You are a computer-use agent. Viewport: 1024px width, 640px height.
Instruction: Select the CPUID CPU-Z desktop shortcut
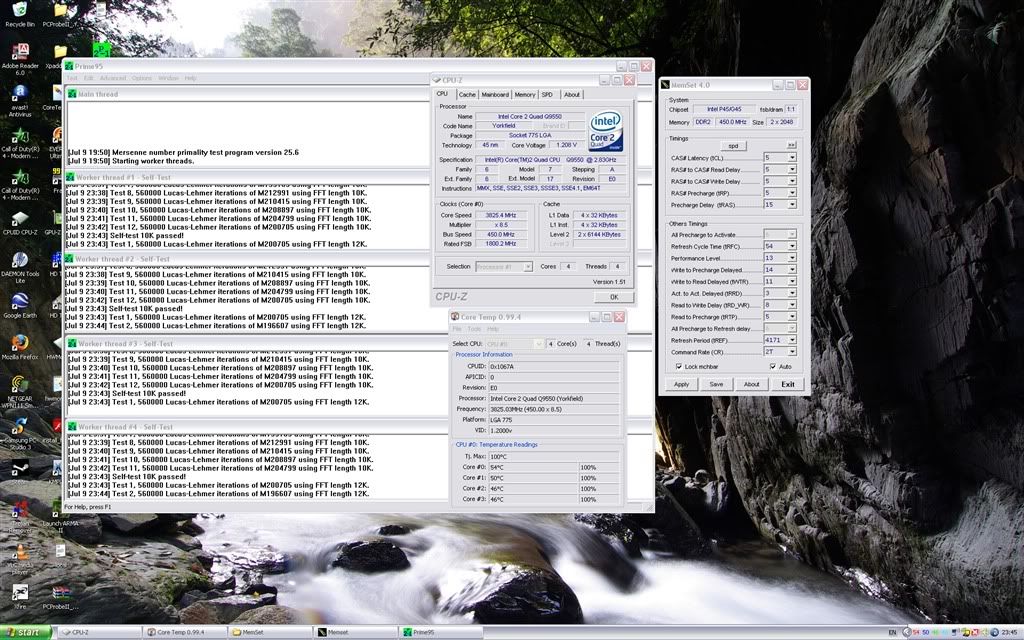pos(20,222)
